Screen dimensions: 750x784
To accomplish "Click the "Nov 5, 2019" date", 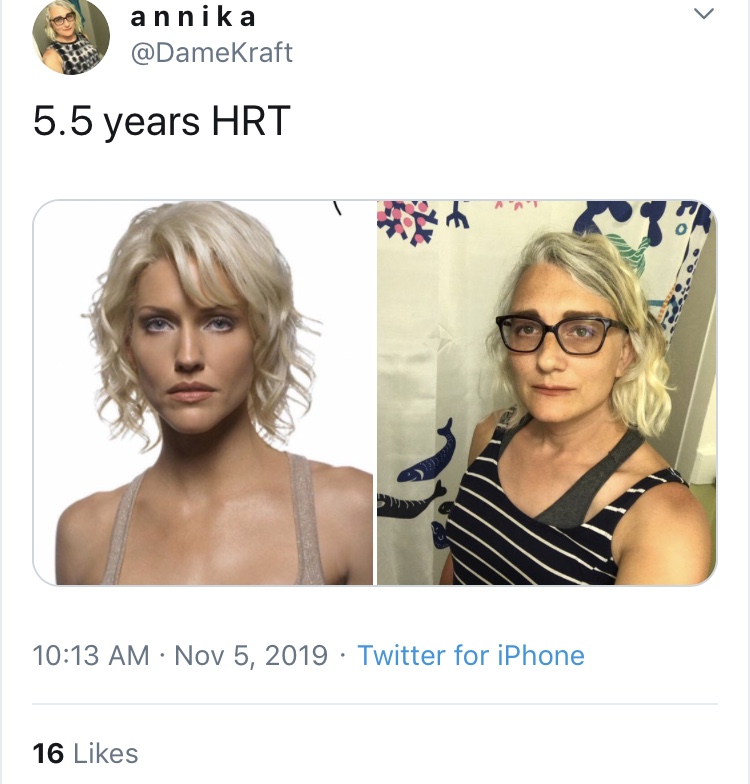I will click(251, 656).
